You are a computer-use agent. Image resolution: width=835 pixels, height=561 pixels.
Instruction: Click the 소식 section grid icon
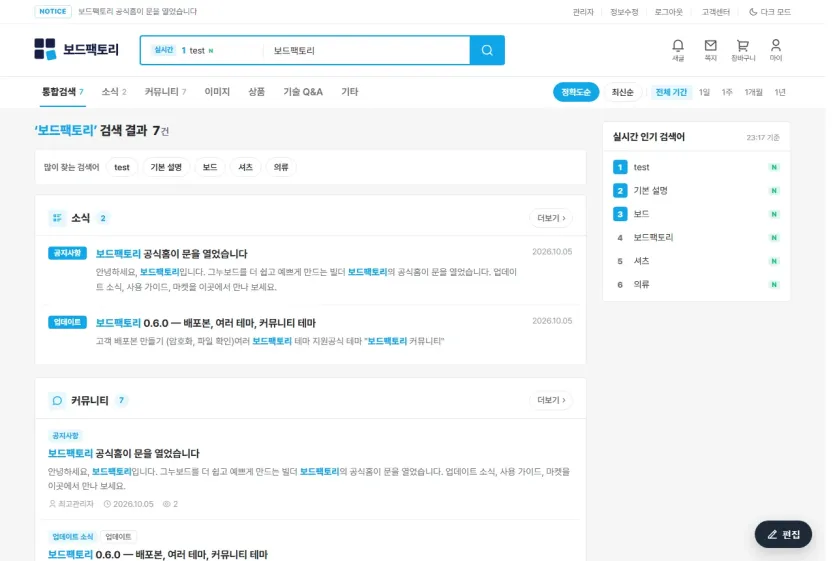(57, 218)
